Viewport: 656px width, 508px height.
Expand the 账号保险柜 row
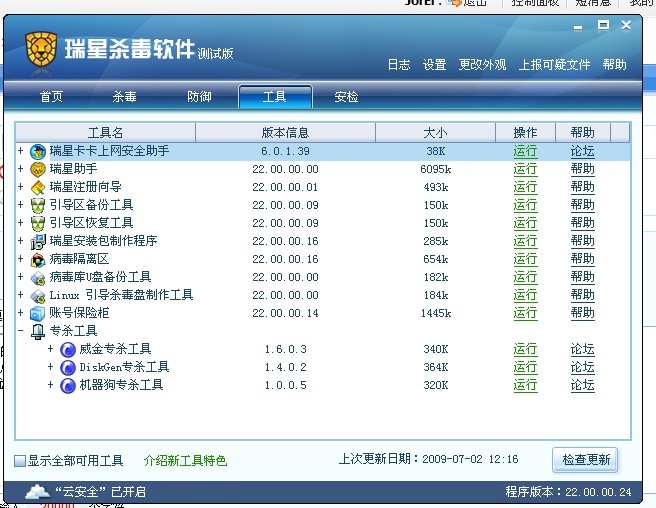(20, 312)
